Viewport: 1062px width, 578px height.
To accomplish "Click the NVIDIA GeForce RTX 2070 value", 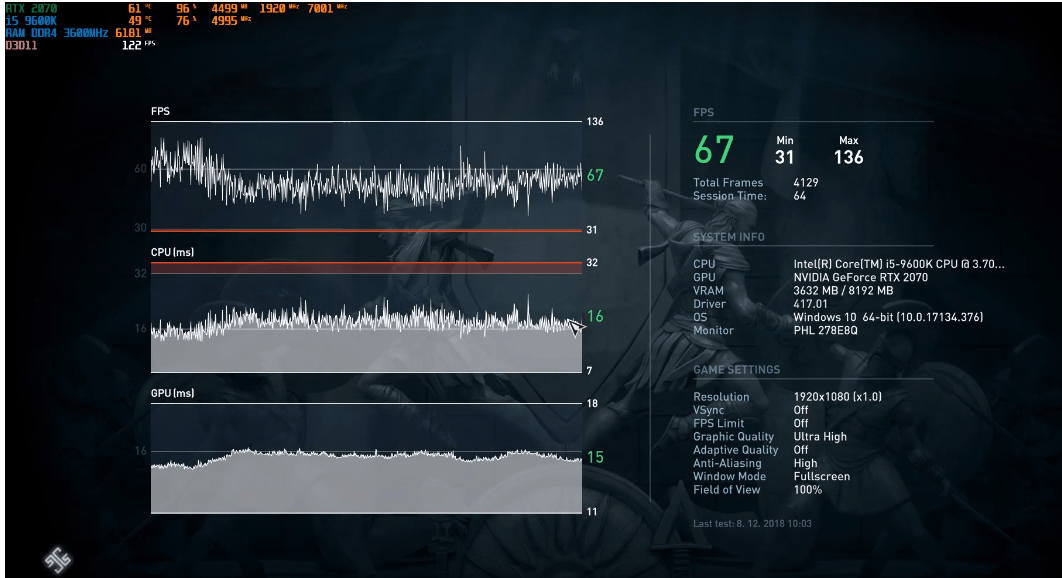I will pos(861,277).
